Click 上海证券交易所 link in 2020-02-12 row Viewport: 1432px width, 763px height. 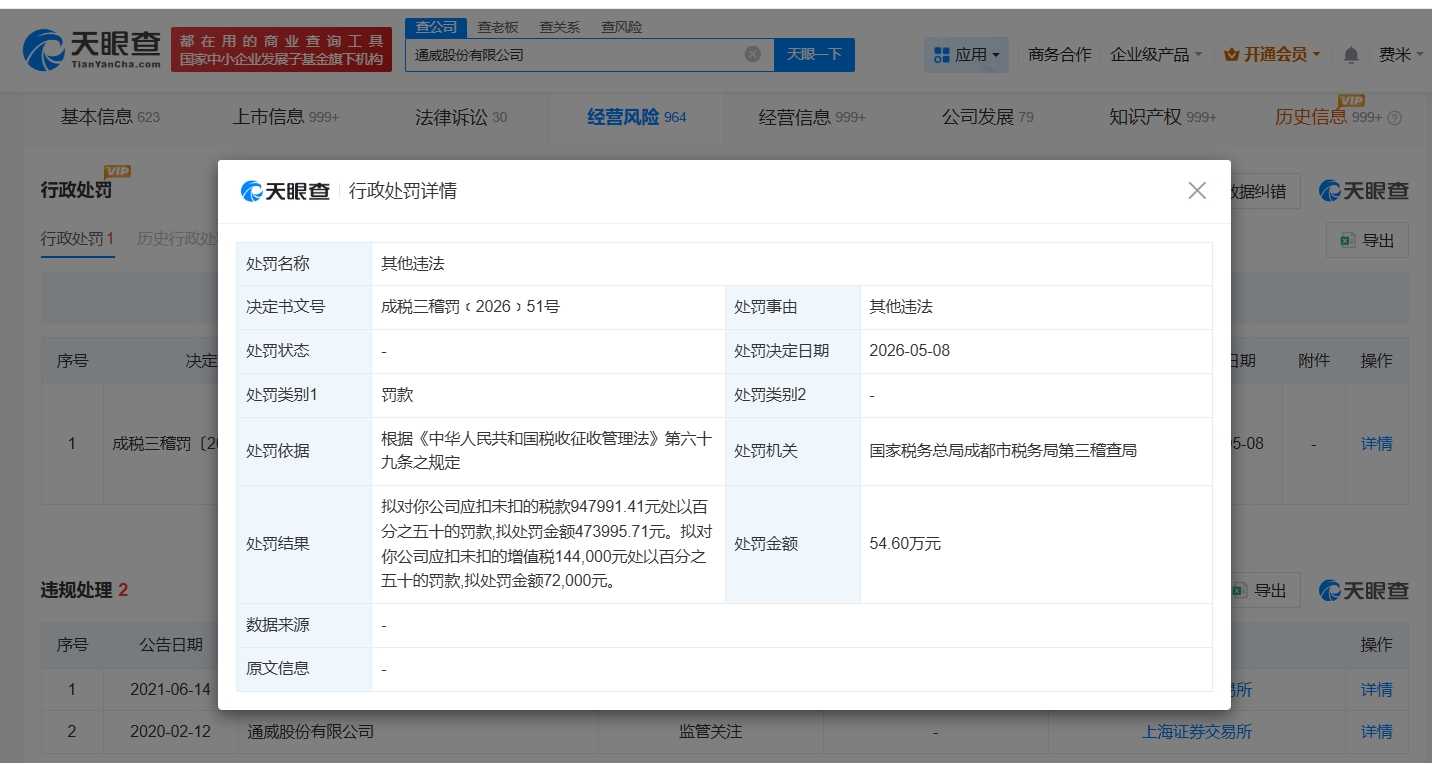point(1197,731)
